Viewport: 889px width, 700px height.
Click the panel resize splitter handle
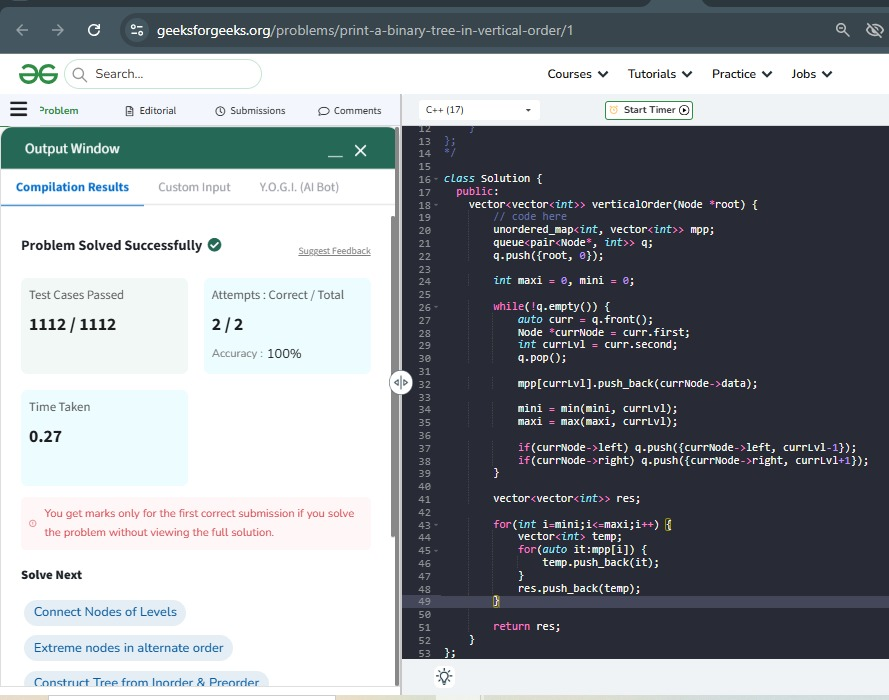[x=401, y=383]
